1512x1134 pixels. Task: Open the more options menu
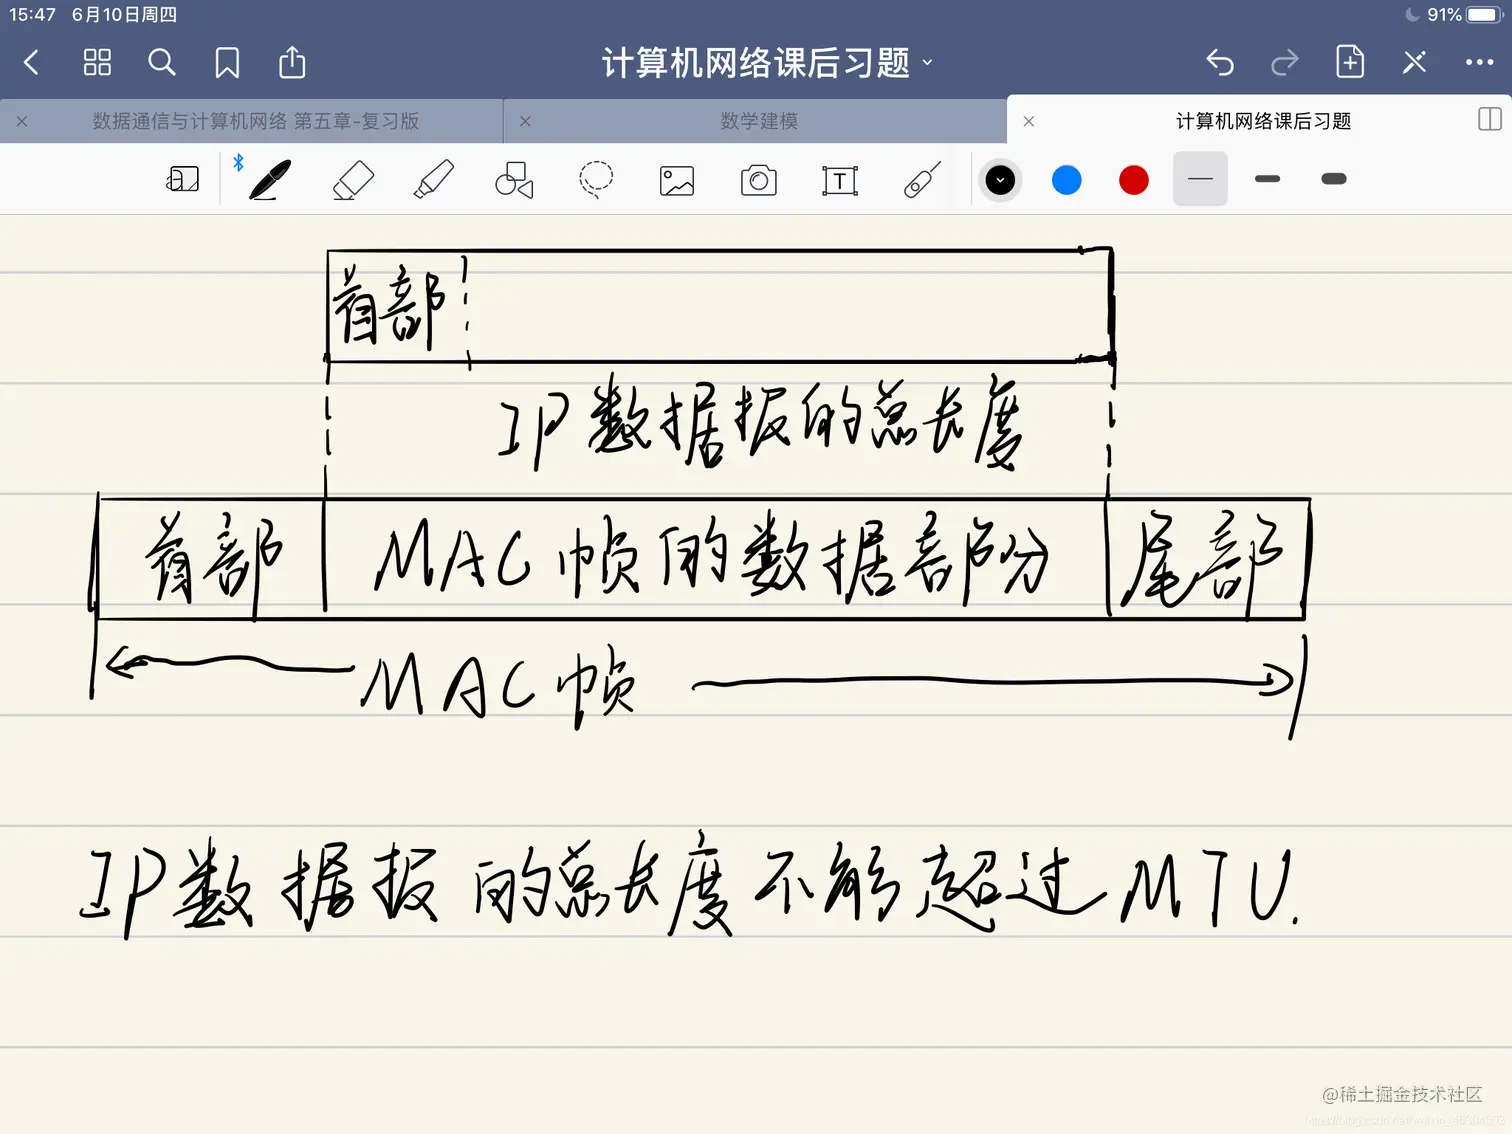coord(1479,62)
